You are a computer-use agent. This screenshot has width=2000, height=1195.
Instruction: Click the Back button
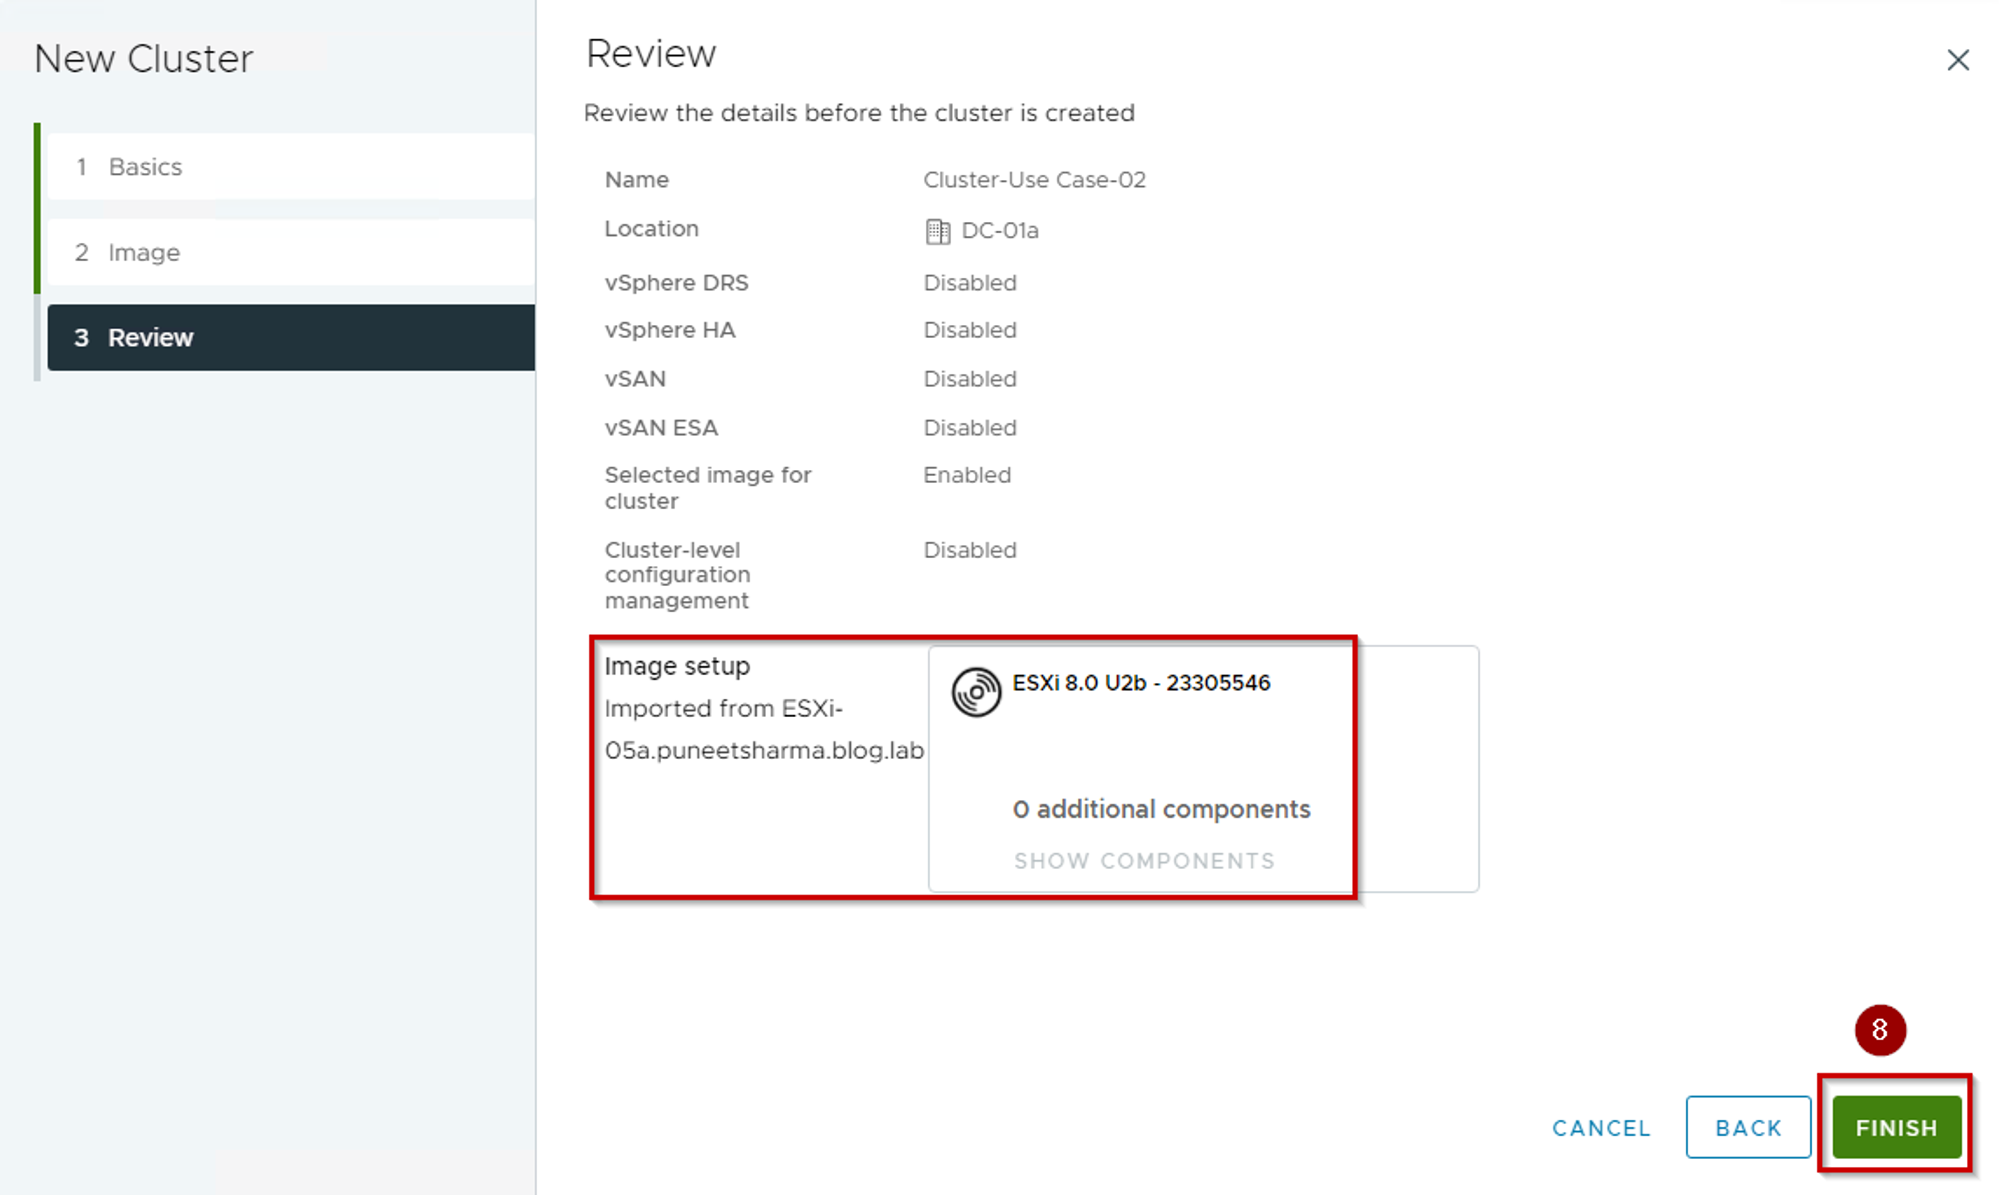tap(1747, 1127)
